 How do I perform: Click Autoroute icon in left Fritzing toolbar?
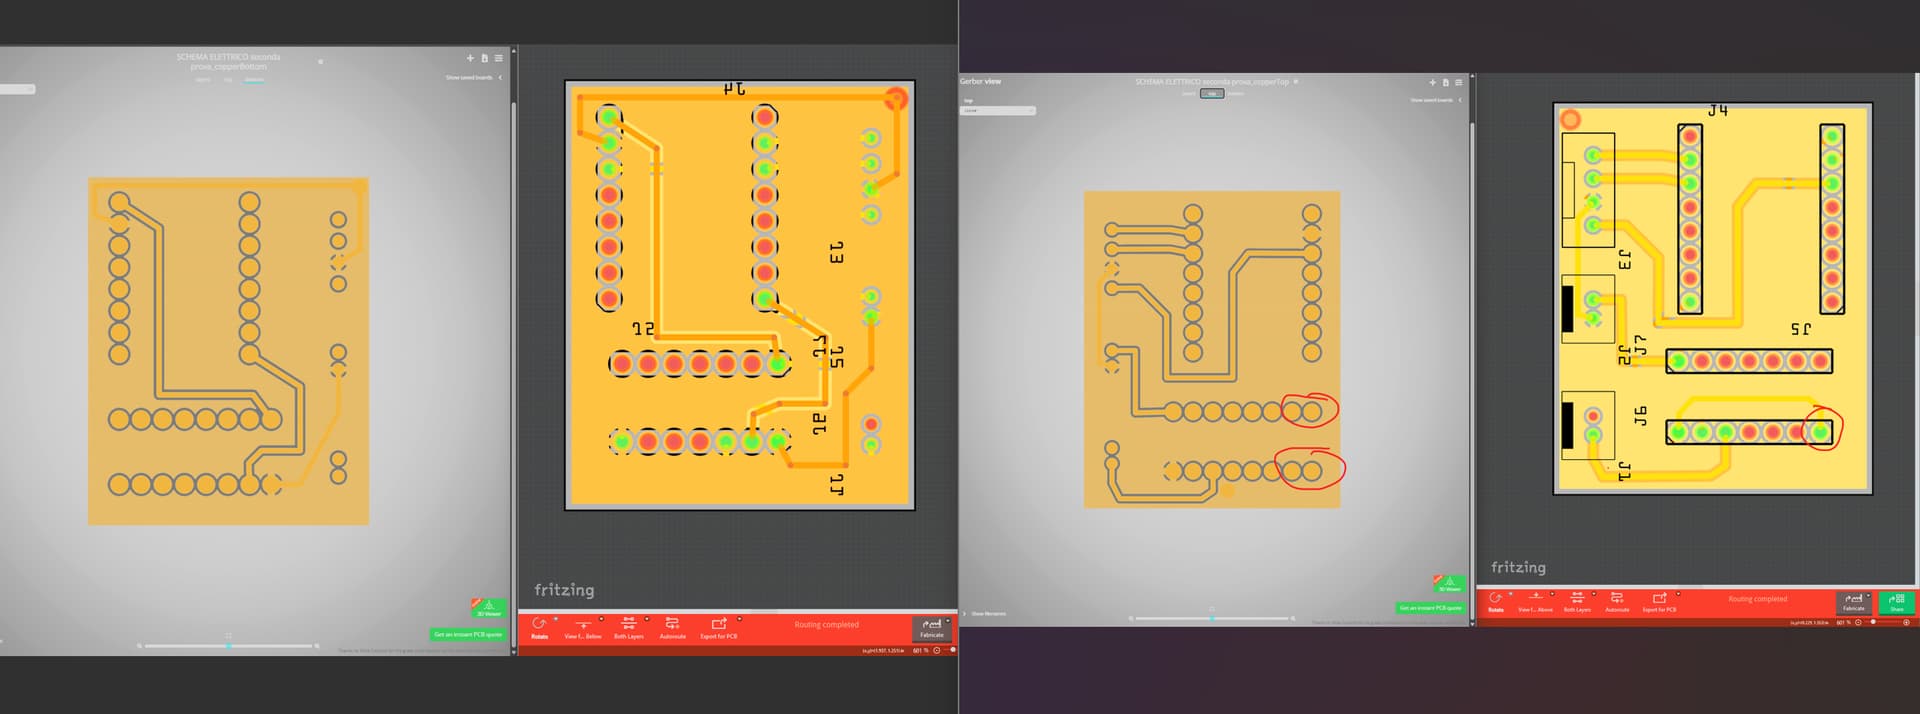pyautogui.click(x=672, y=625)
